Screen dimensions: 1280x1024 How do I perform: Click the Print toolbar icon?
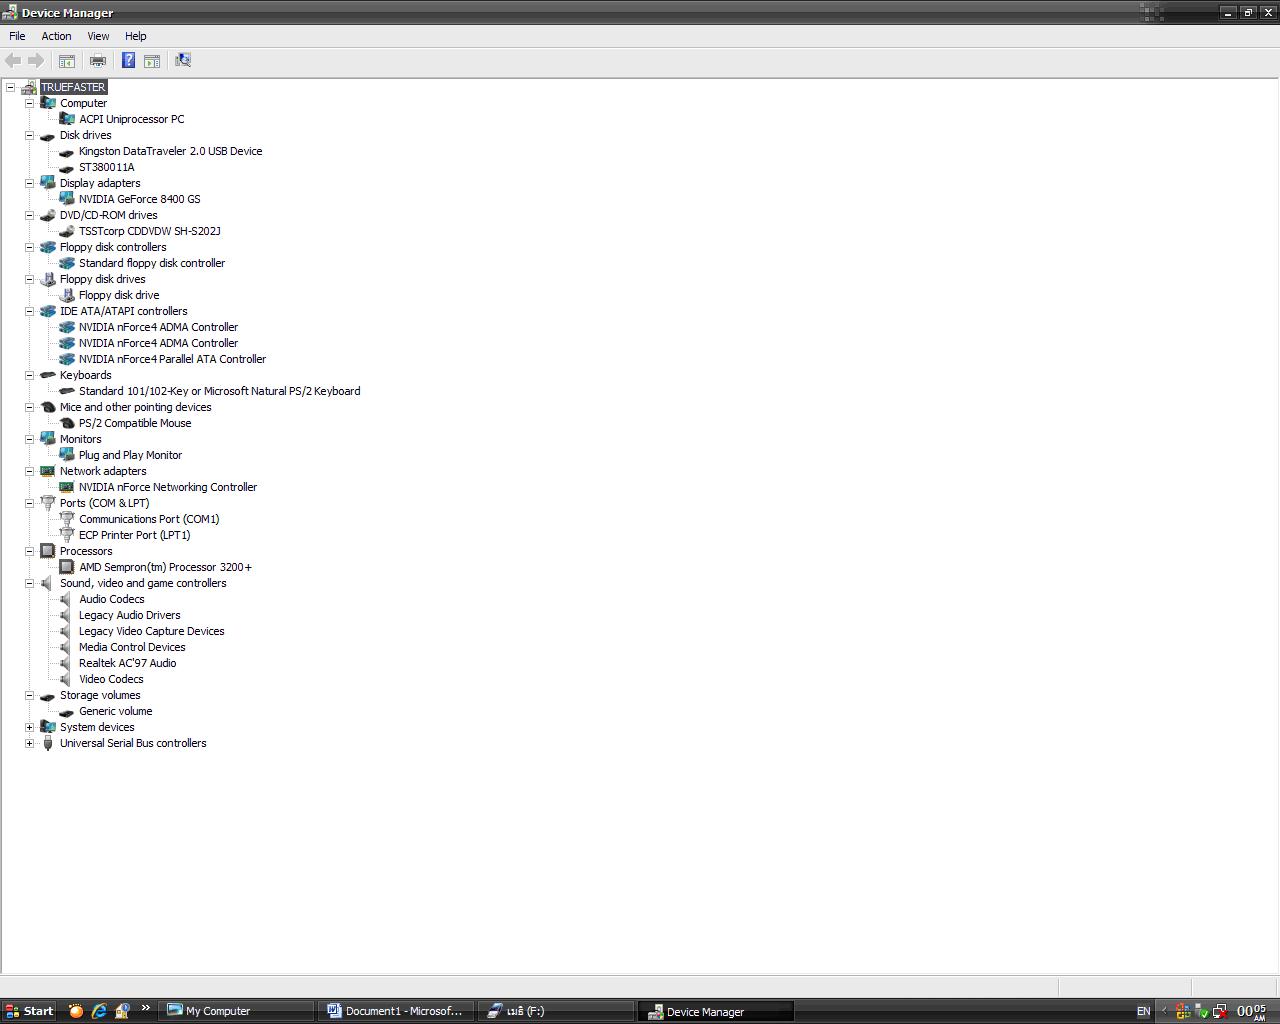coord(98,61)
